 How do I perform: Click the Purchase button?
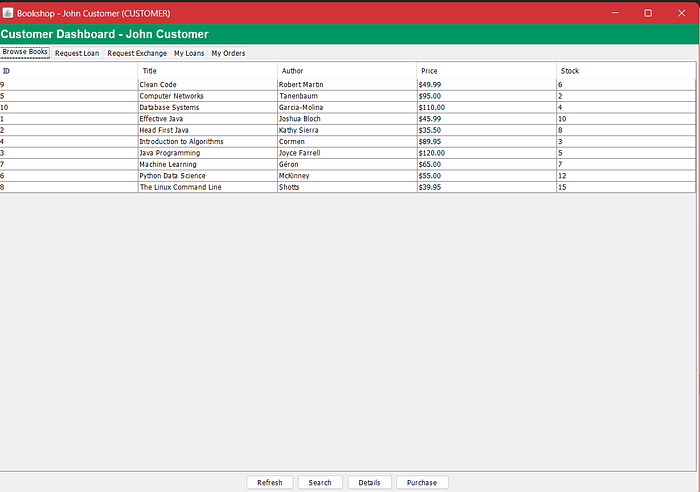422,482
